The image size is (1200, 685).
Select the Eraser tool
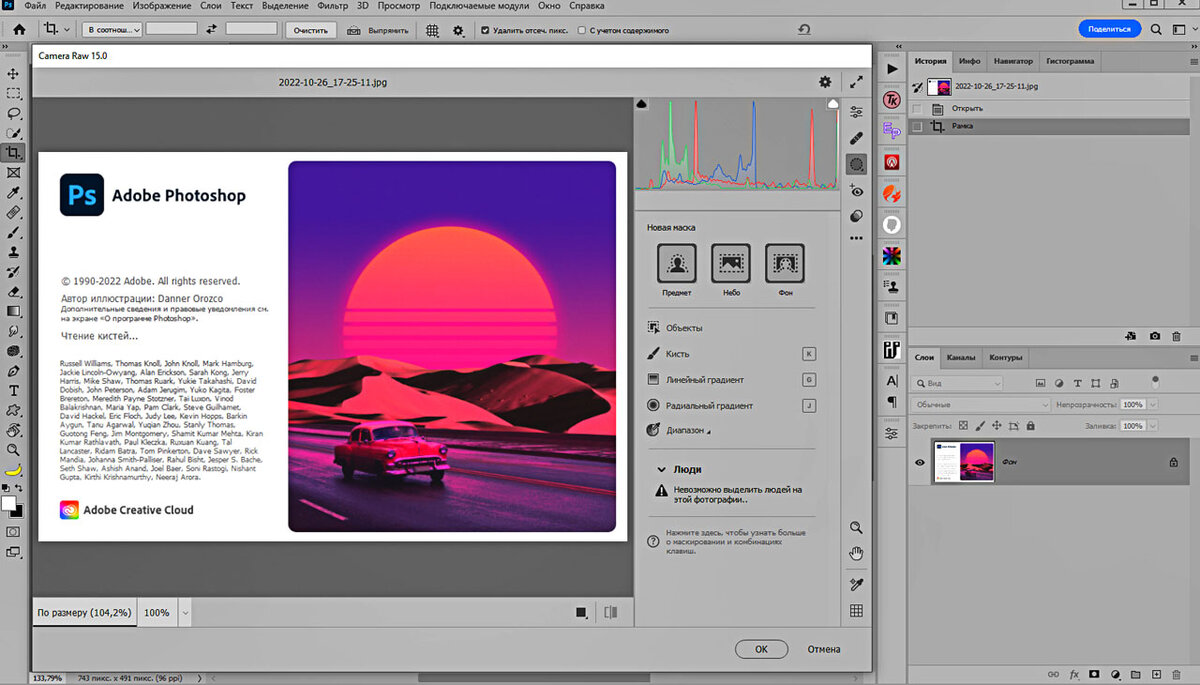point(13,292)
